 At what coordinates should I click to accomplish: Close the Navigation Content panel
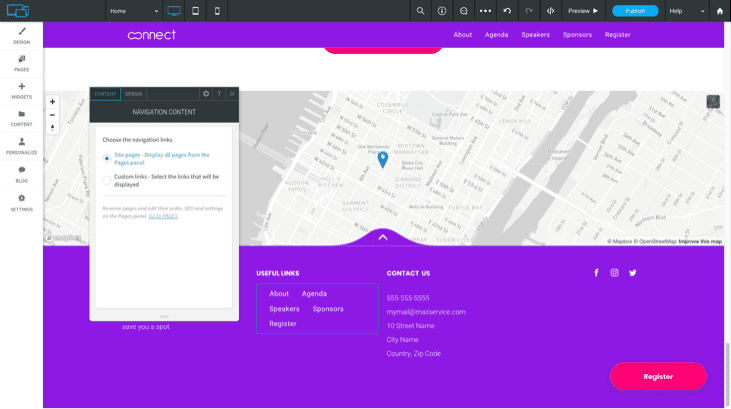(232, 94)
